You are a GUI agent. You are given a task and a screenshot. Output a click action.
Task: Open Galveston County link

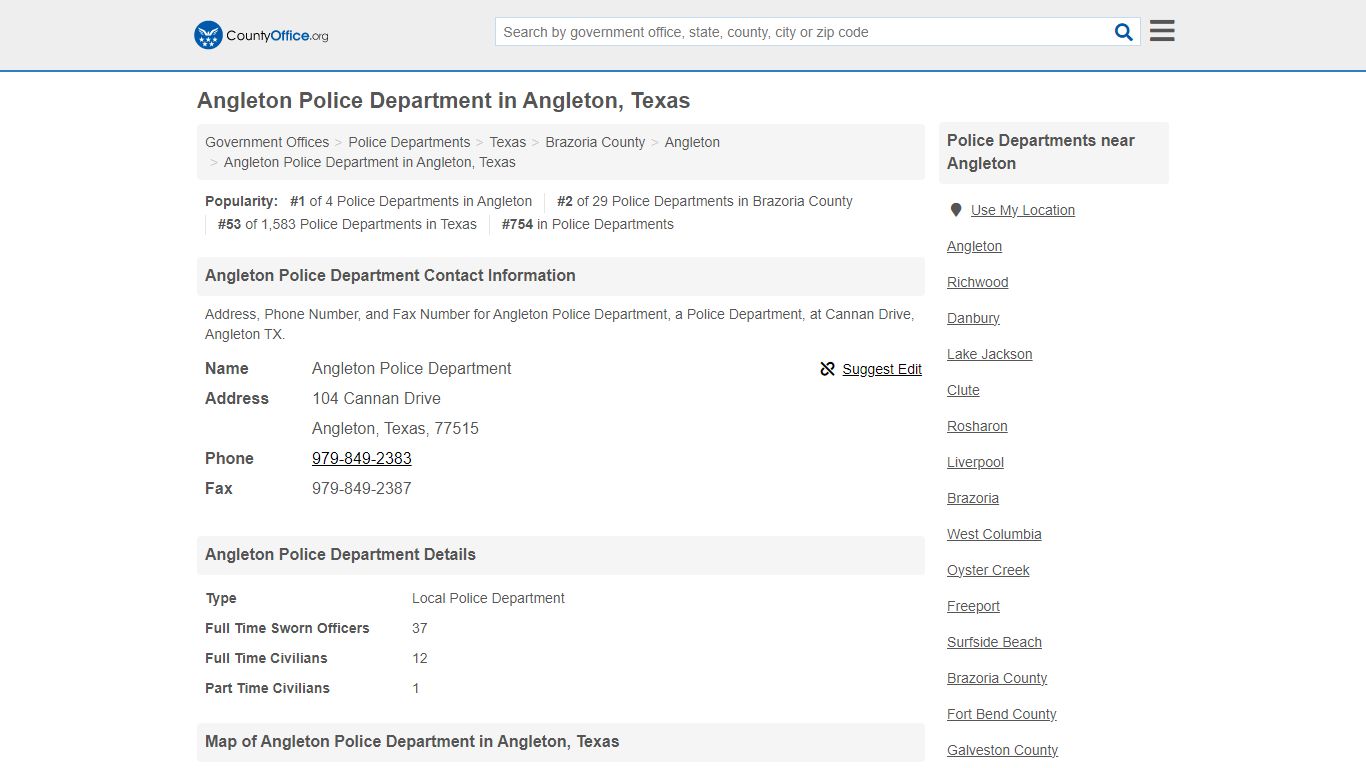[1002, 750]
